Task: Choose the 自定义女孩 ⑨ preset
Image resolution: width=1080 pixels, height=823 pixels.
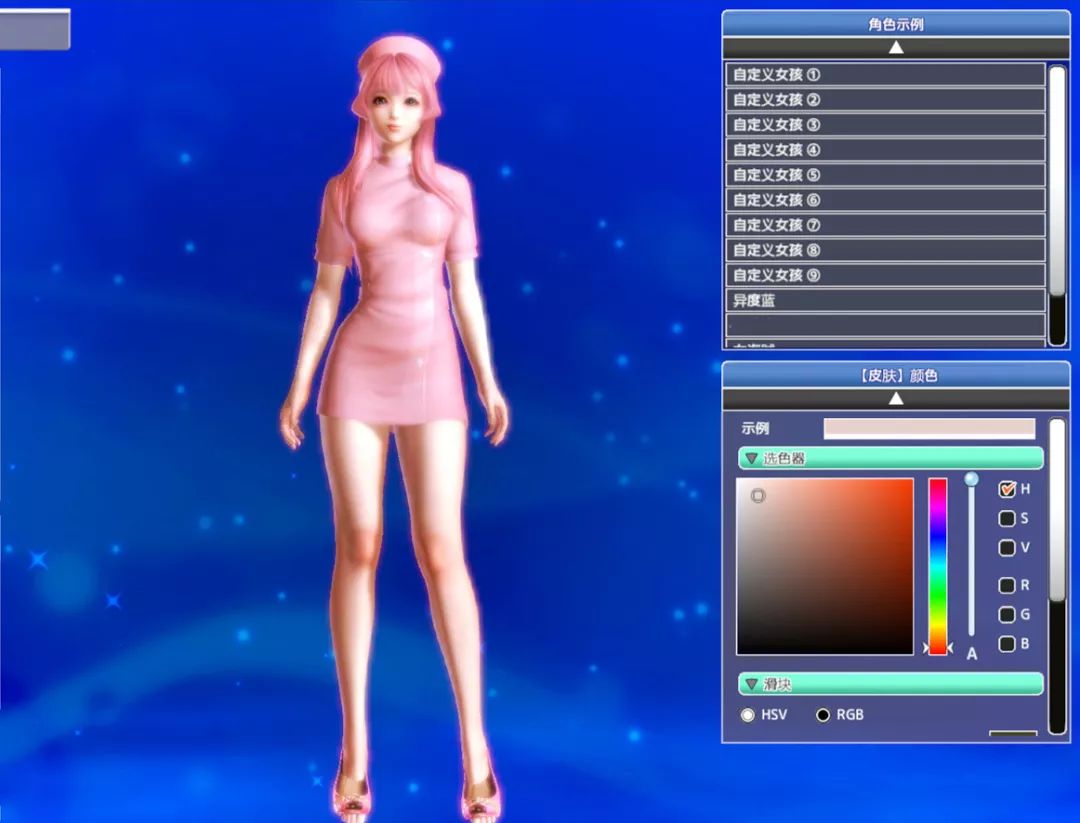Action: point(885,275)
